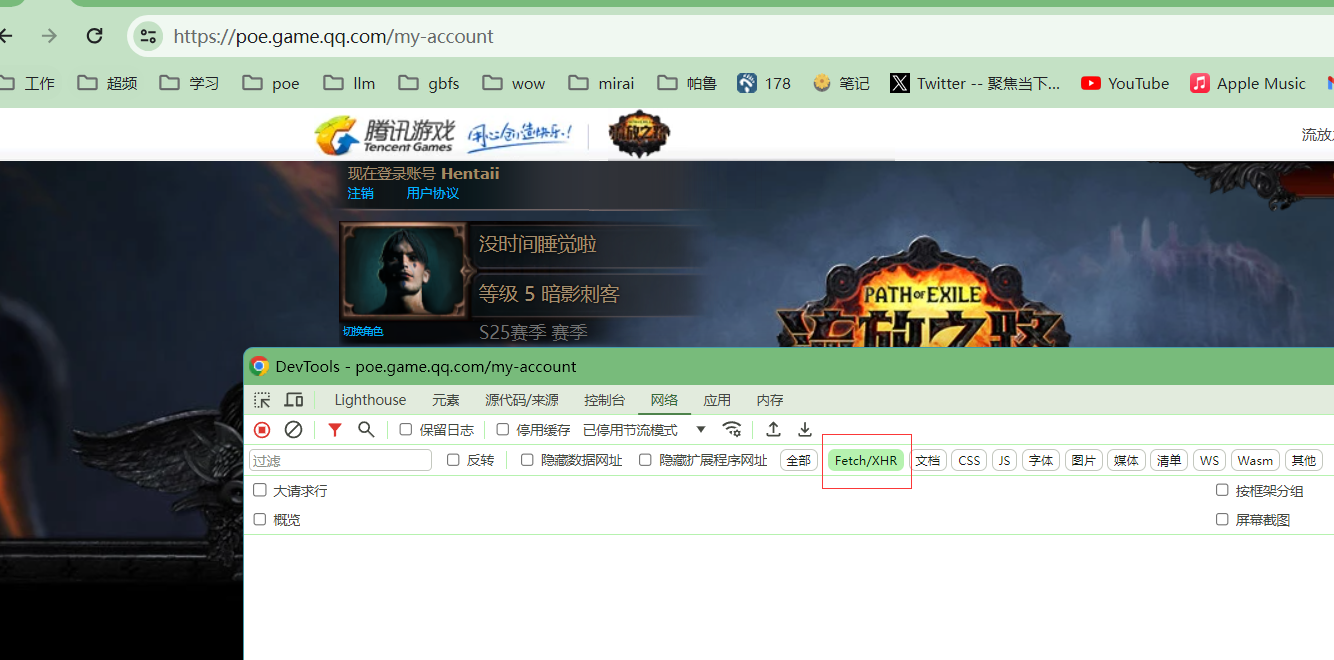Enable the 屏幕截图 checkbox

[1222, 519]
